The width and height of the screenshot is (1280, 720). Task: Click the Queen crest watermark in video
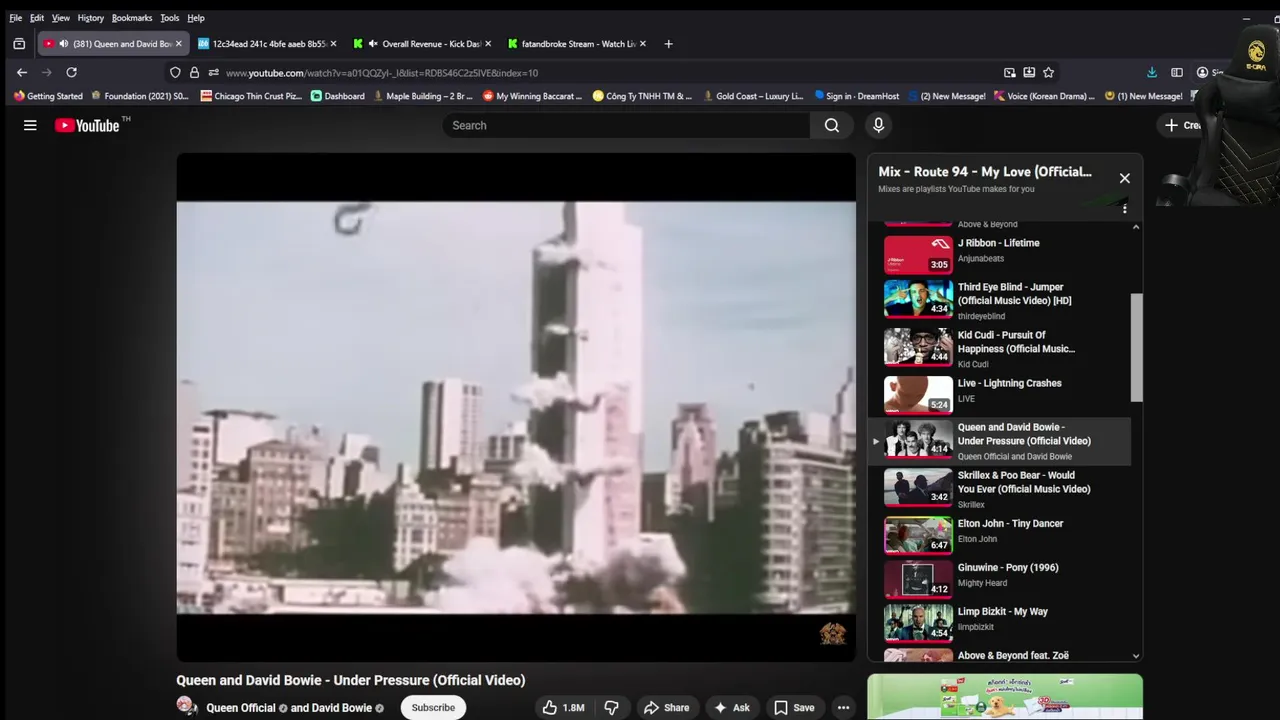tap(832, 633)
